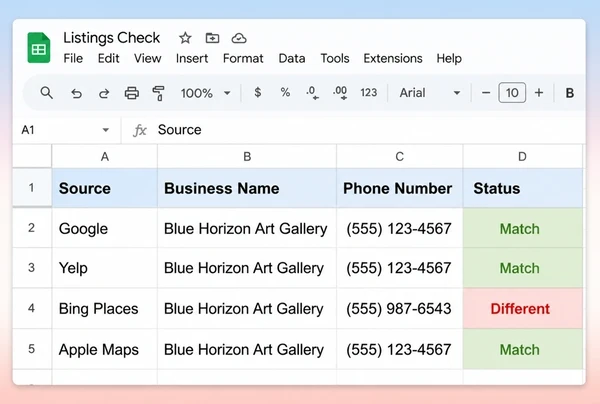
Task: Open more number formats 123
Action: [368, 93]
